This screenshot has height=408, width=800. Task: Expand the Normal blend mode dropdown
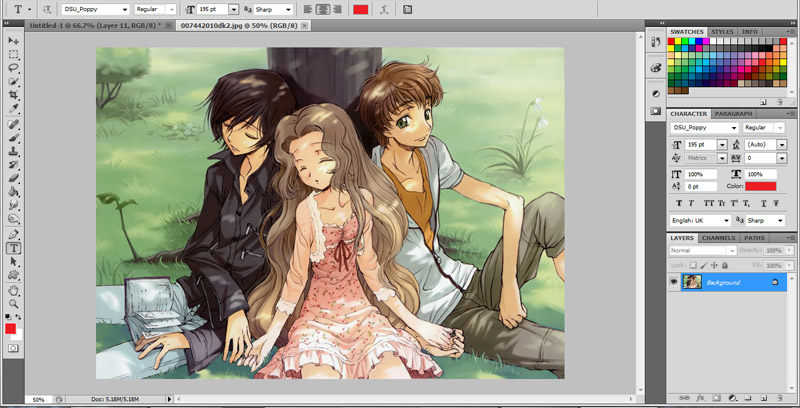click(701, 250)
